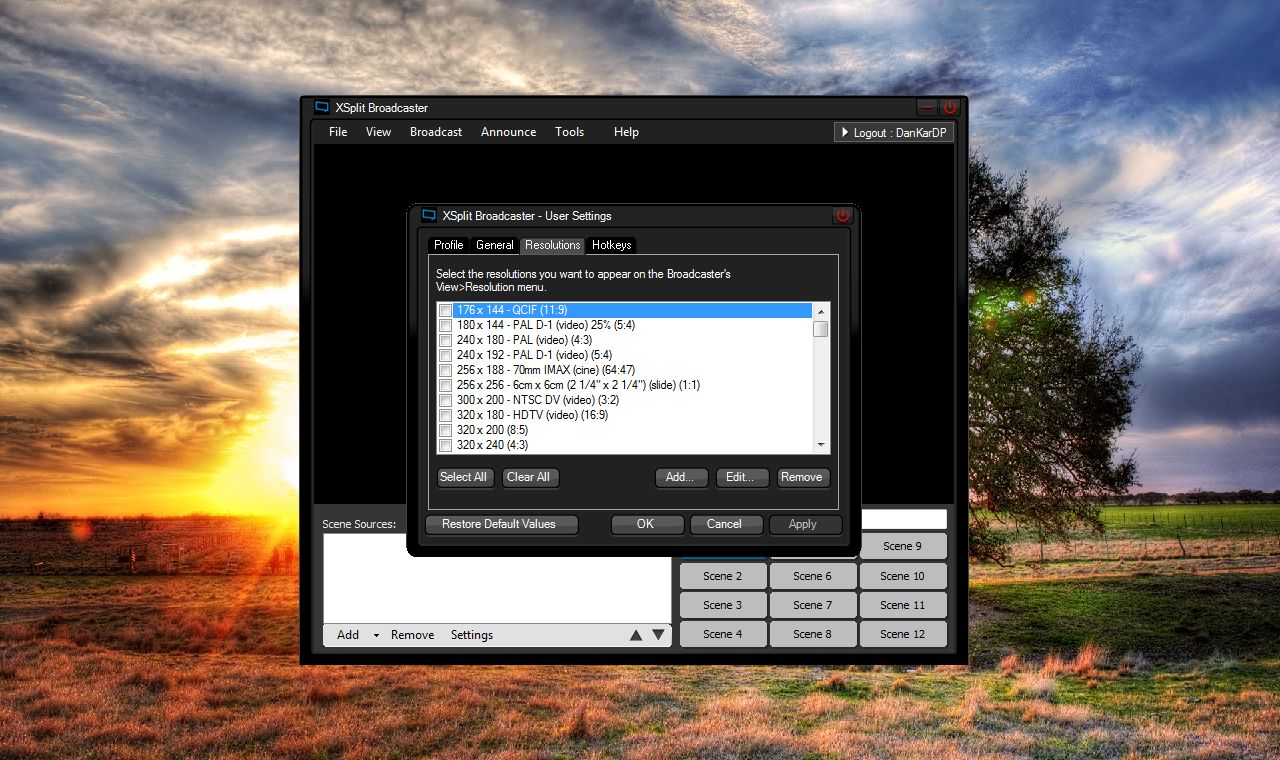1280x760 pixels.
Task: Click Remove in Scene Sources toolbar
Action: coord(413,635)
